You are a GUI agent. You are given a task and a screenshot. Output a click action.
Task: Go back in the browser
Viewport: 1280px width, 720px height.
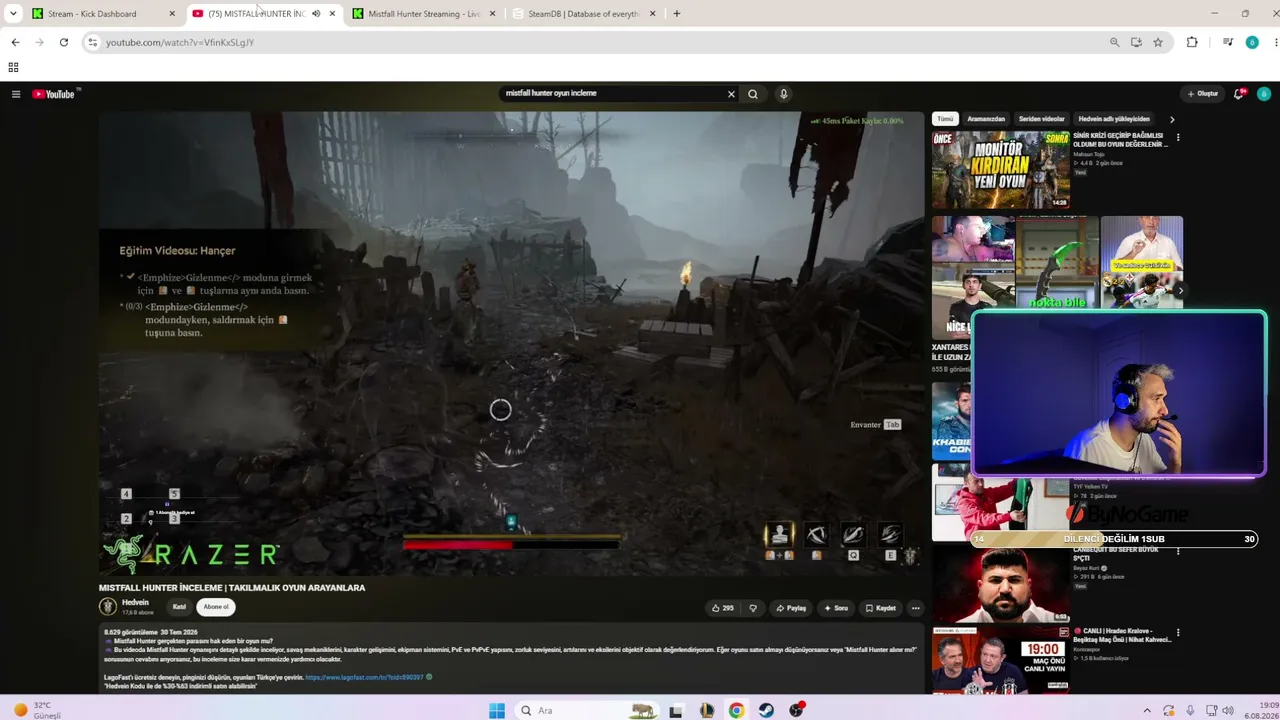(15, 42)
